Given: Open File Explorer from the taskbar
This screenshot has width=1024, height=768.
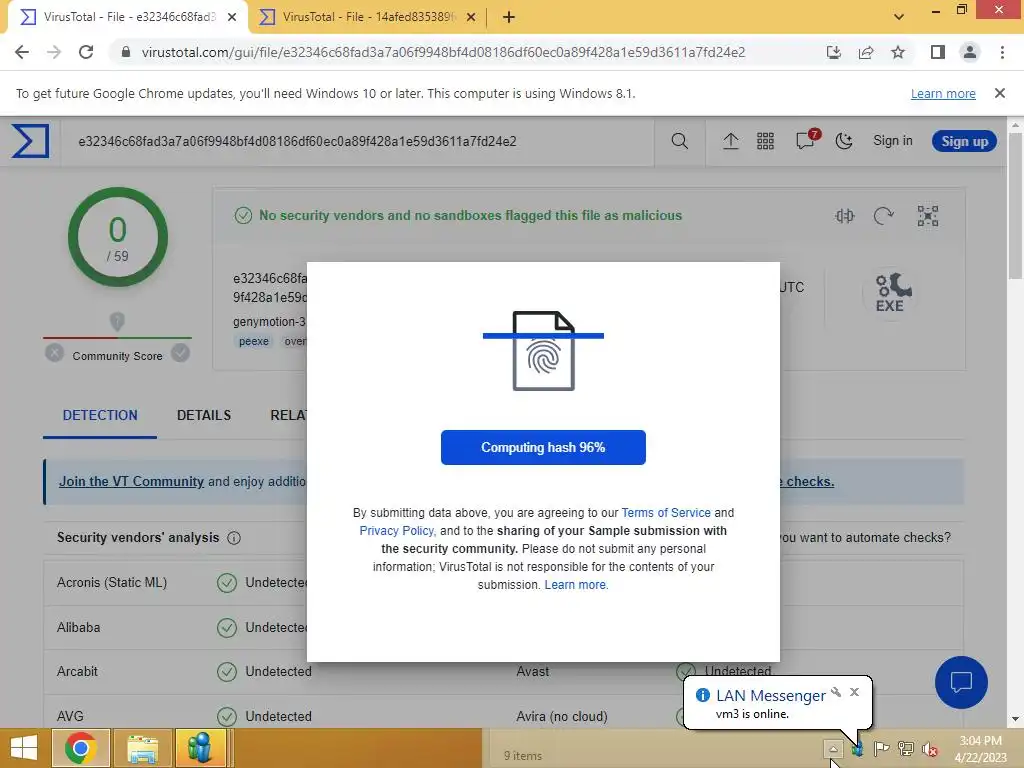Looking at the screenshot, I should [142, 748].
